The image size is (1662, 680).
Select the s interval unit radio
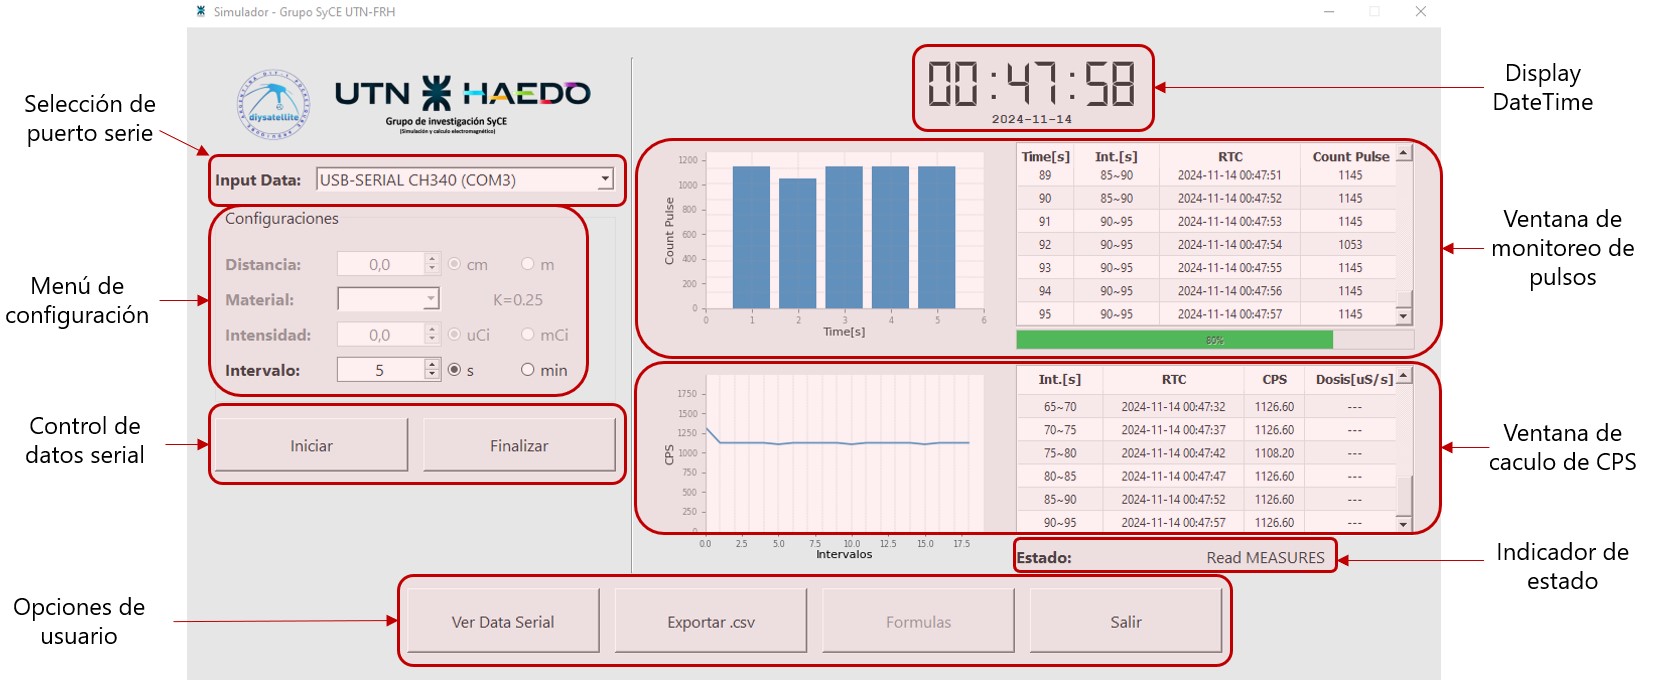click(x=454, y=370)
